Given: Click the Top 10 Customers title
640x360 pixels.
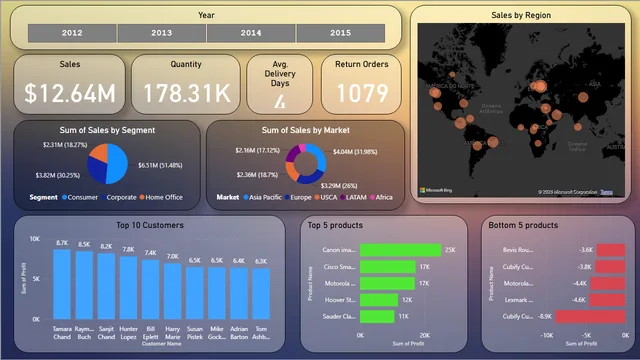Looking at the screenshot, I should [x=150, y=225].
